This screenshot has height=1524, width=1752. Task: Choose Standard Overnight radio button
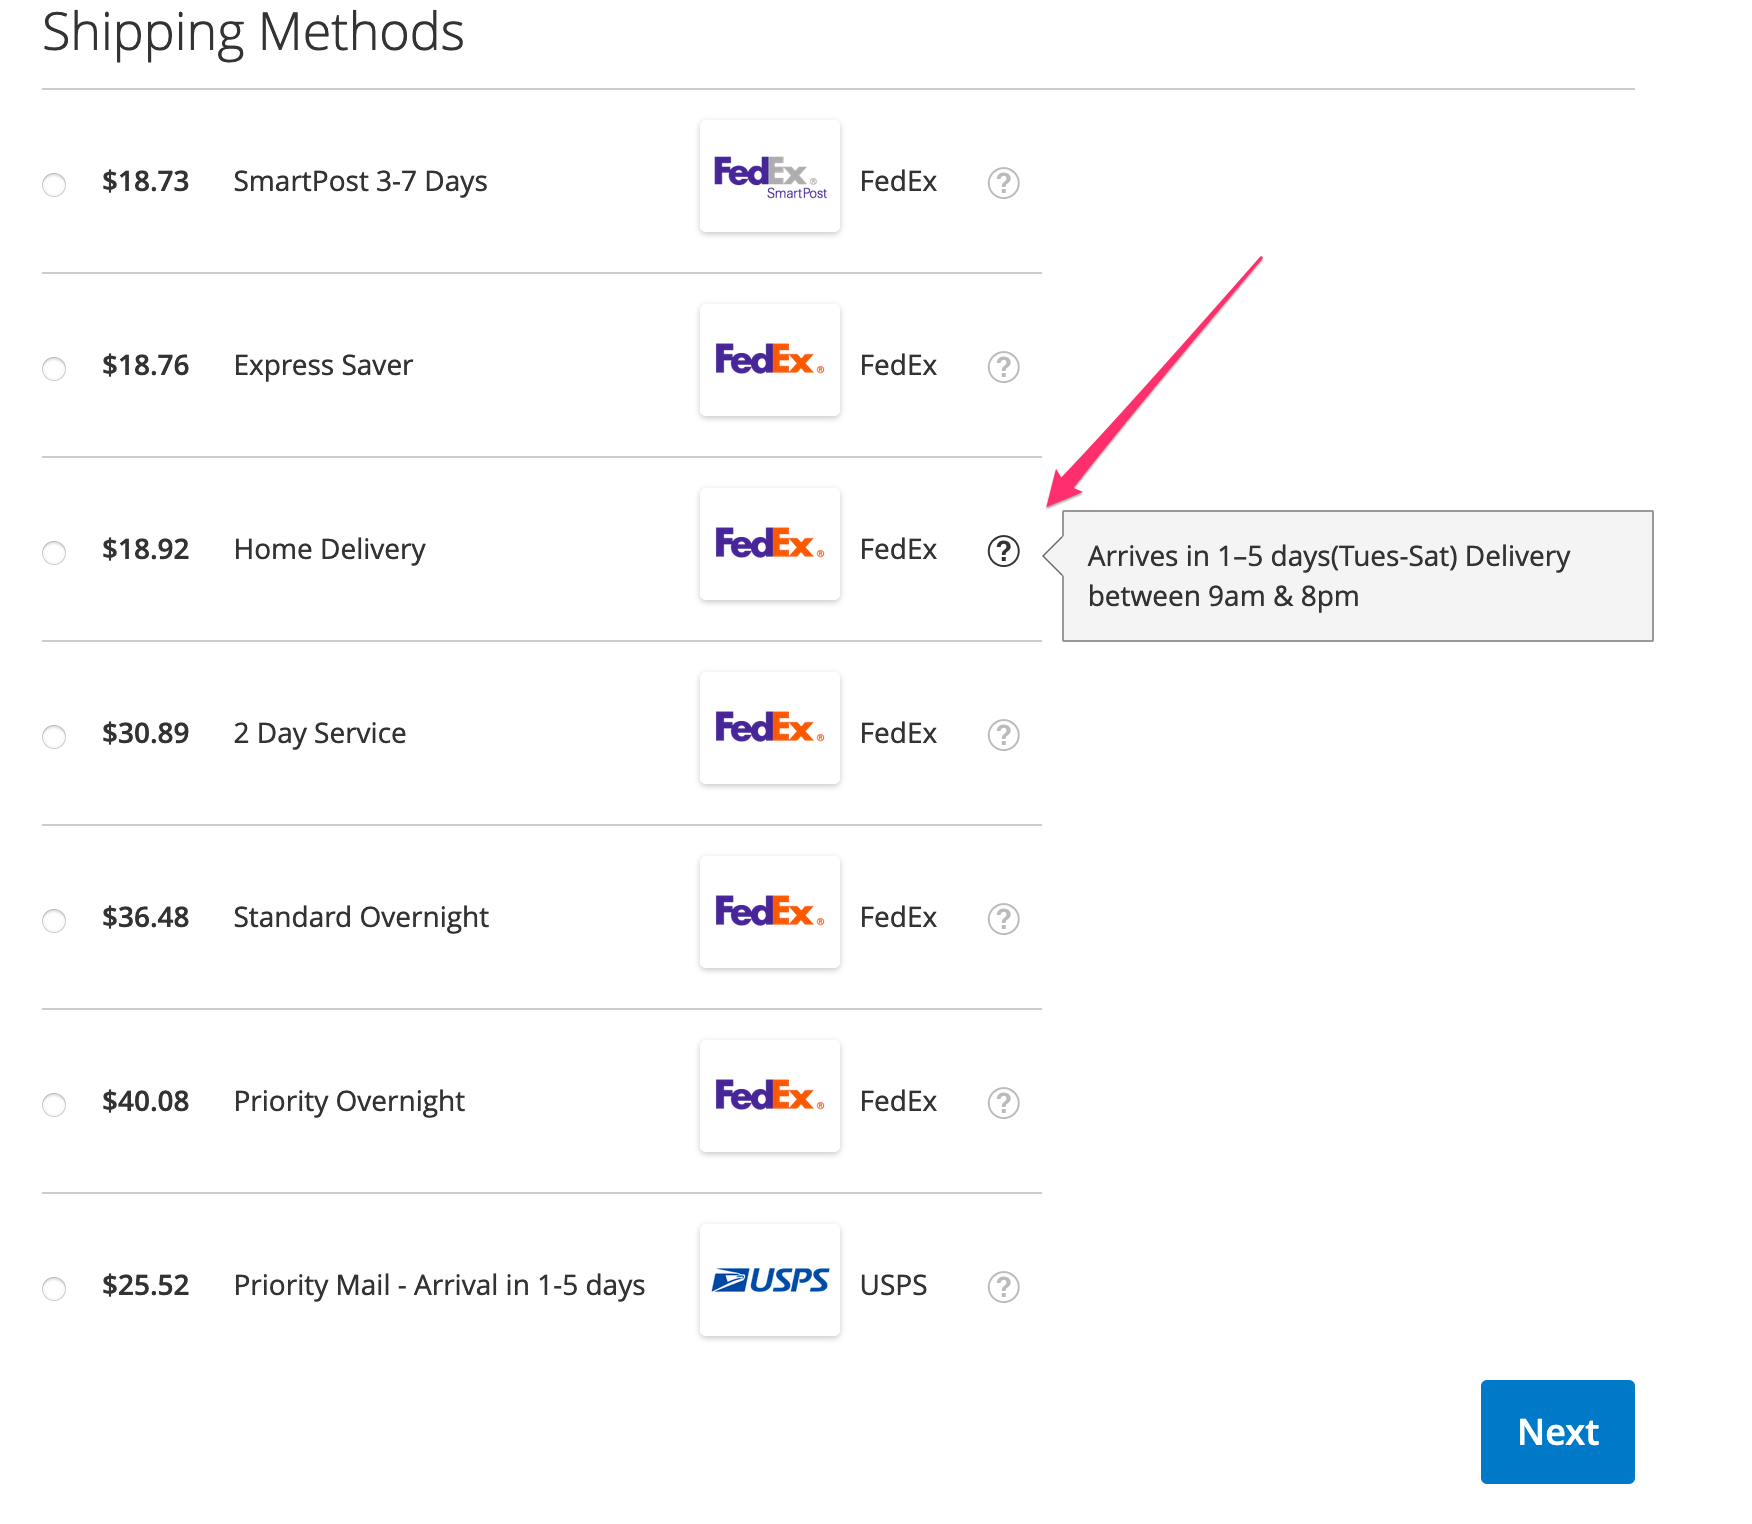click(x=54, y=921)
